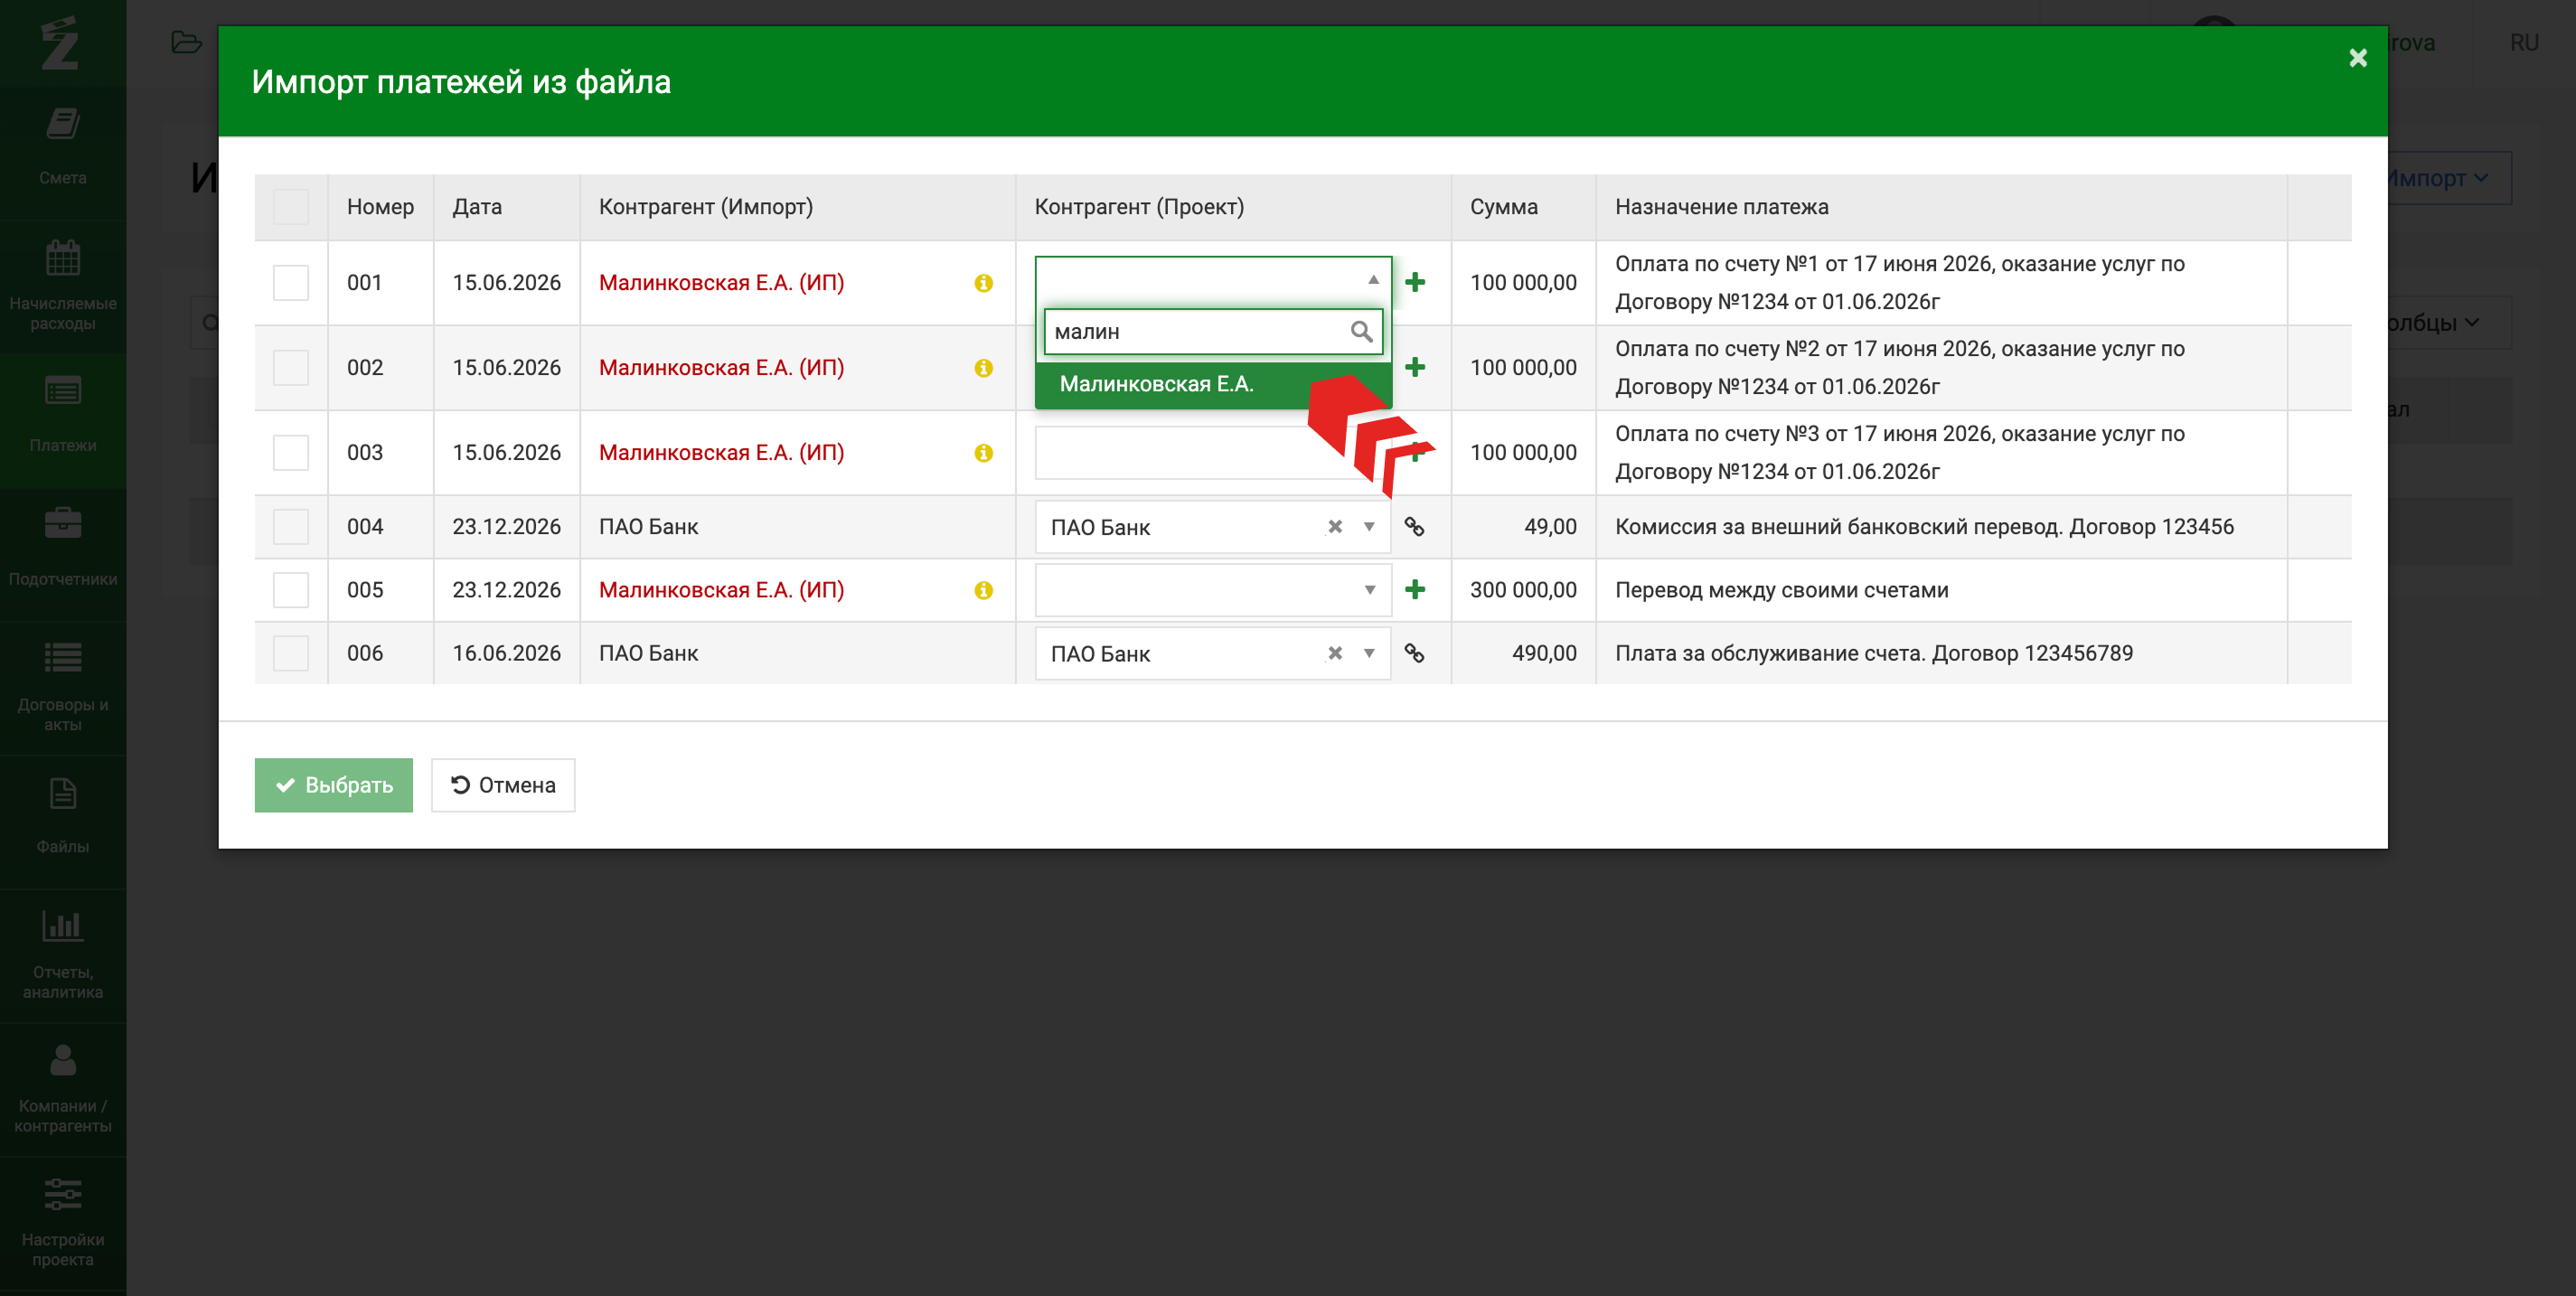The width and height of the screenshot is (2576, 1296).
Task: Click the 300 000,00 amount cell
Action: [1523, 590]
